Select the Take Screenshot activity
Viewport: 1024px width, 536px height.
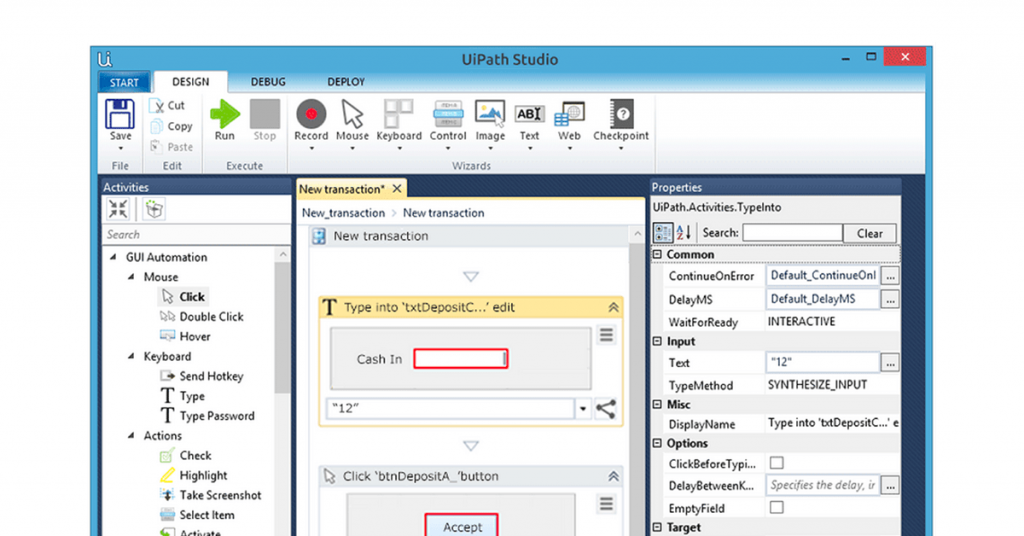[211, 495]
